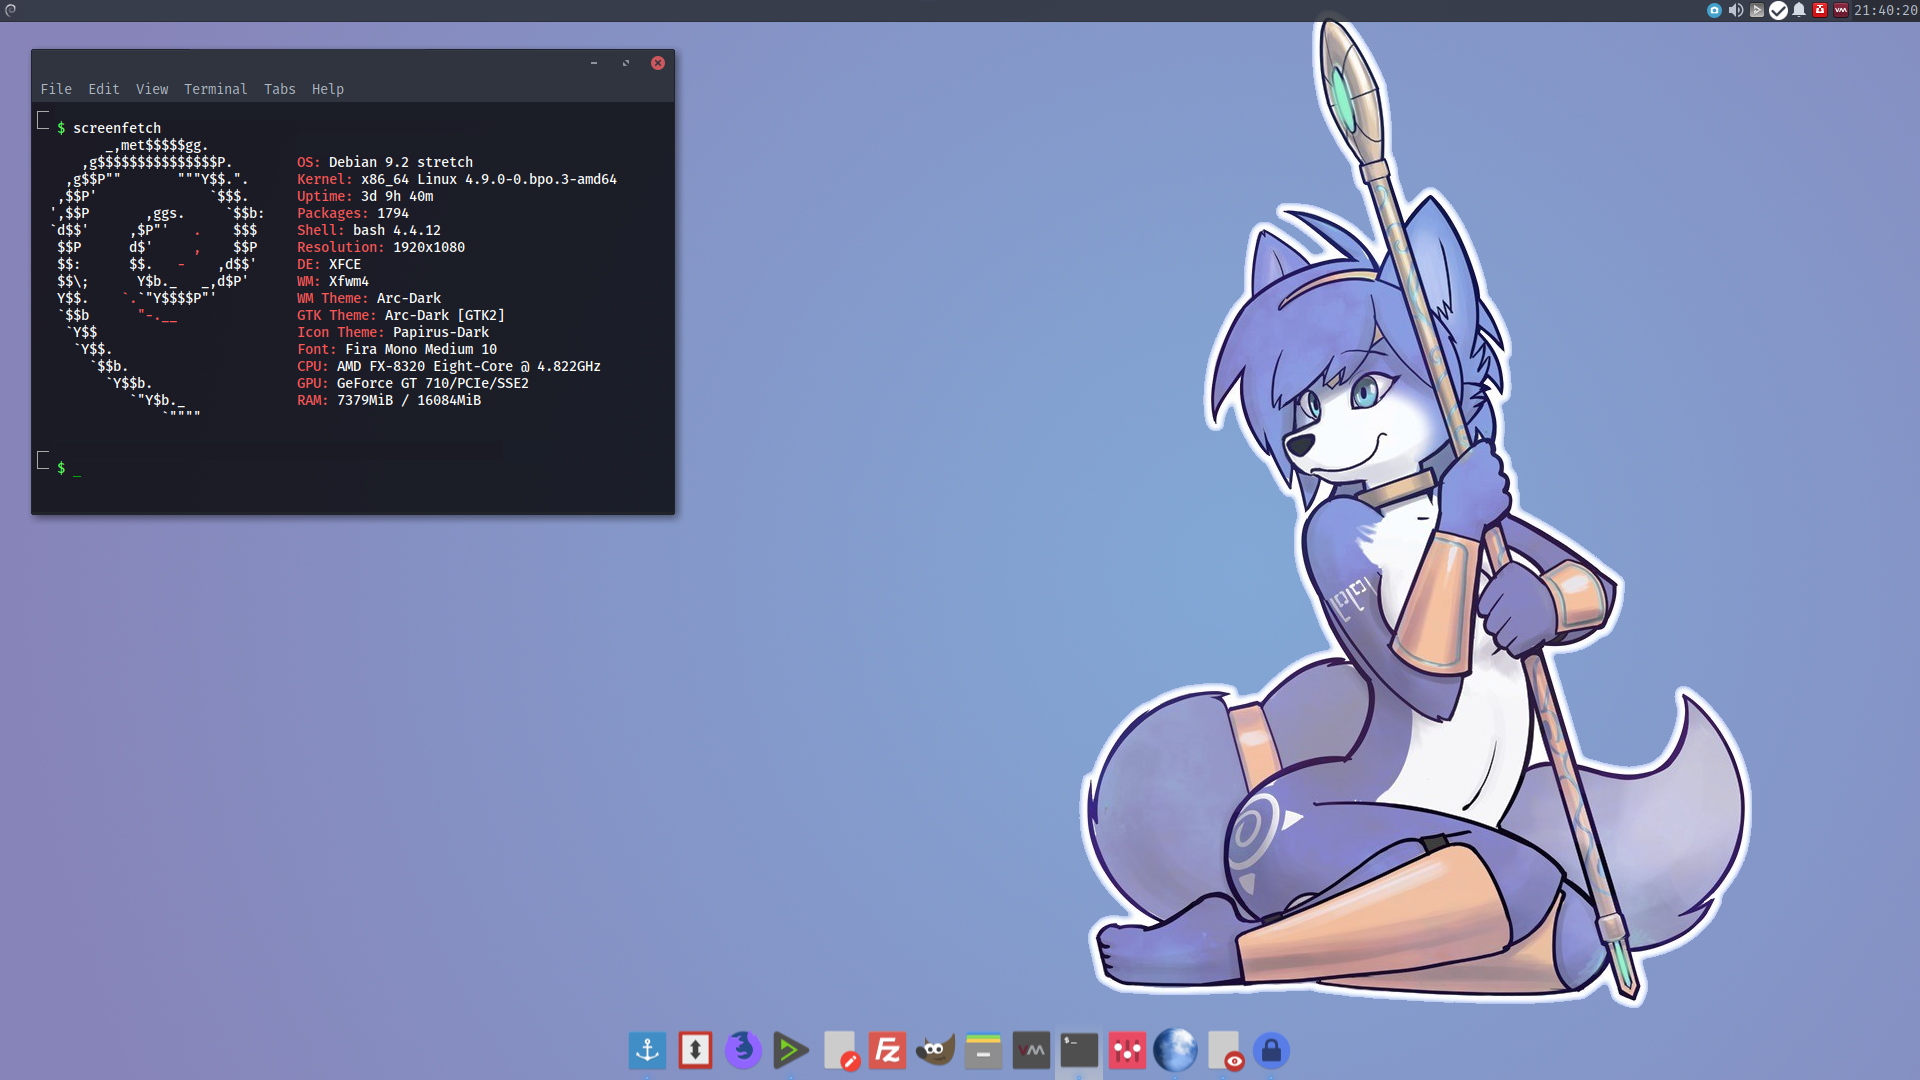Click the resolution value '1920x1080'
1920x1080 pixels.
coord(429,247)
